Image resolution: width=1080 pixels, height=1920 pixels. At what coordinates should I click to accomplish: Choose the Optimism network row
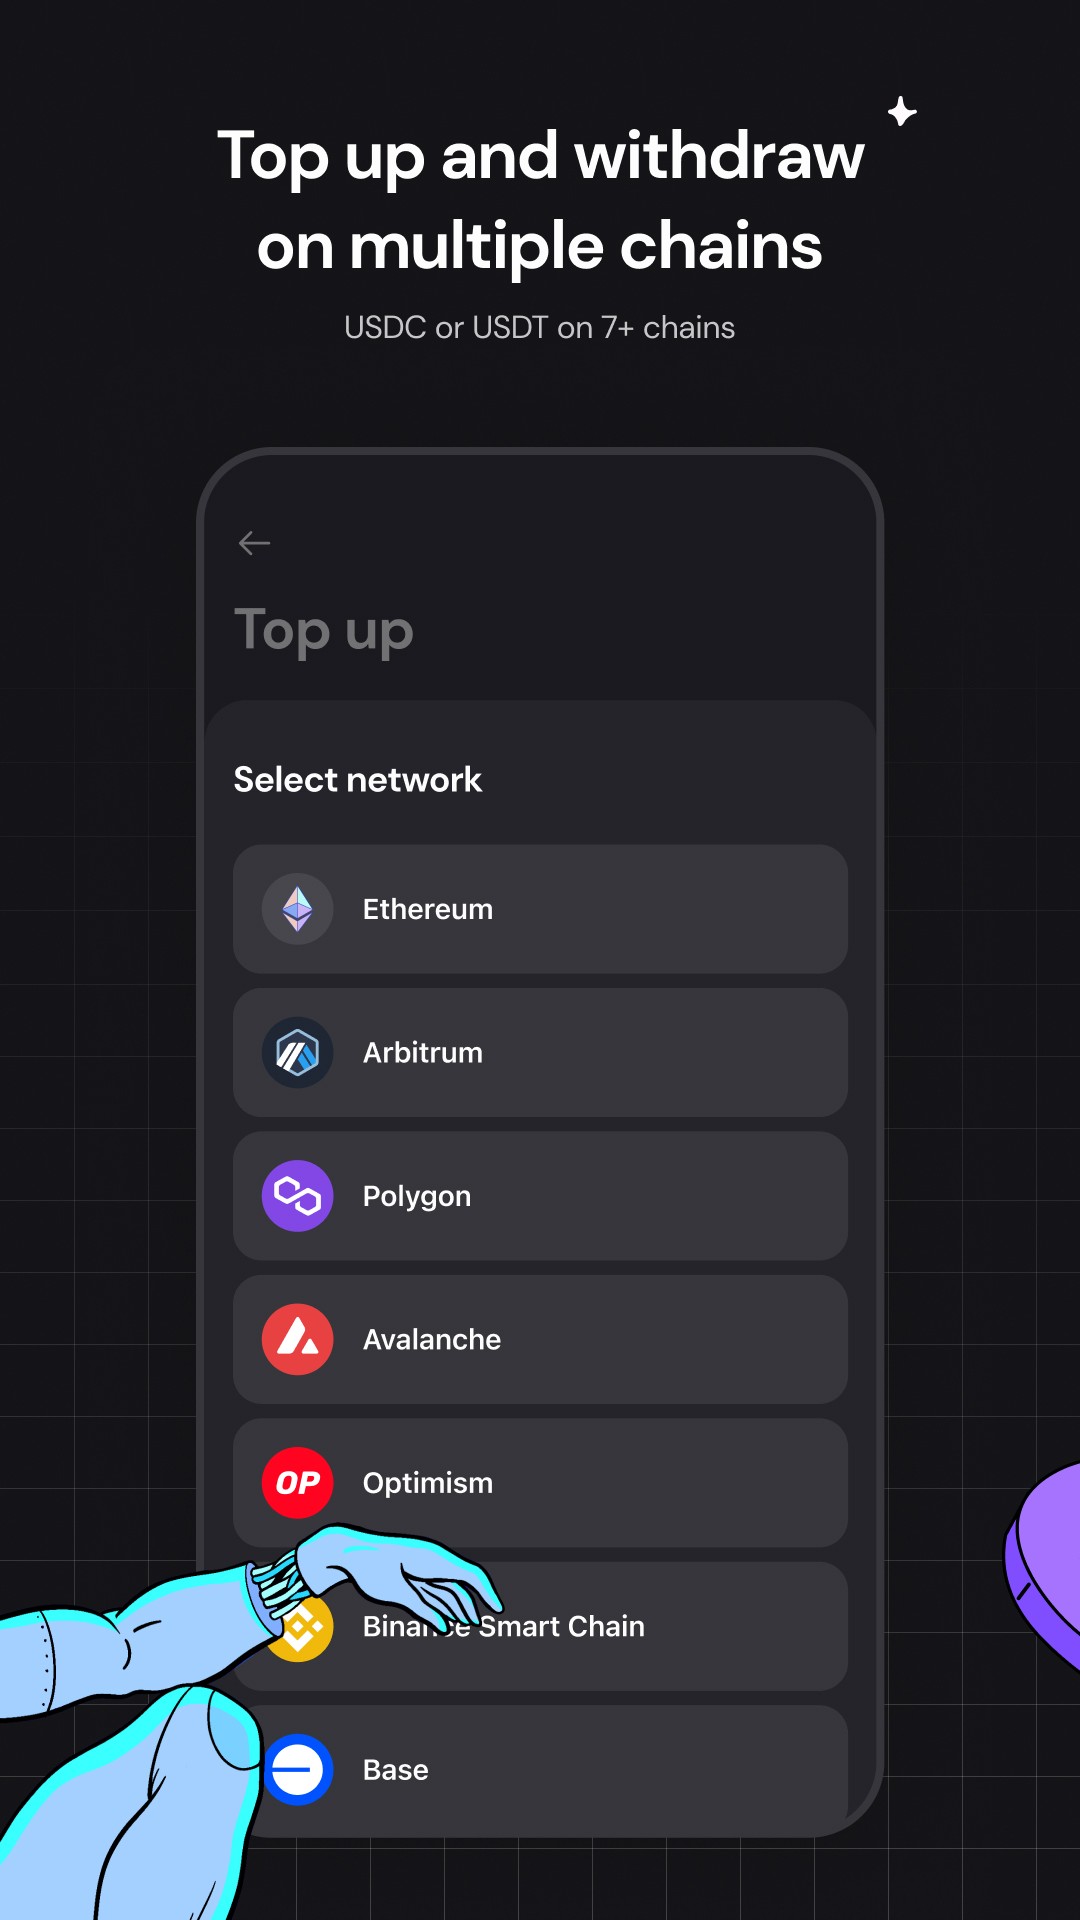coord(540,1483)
